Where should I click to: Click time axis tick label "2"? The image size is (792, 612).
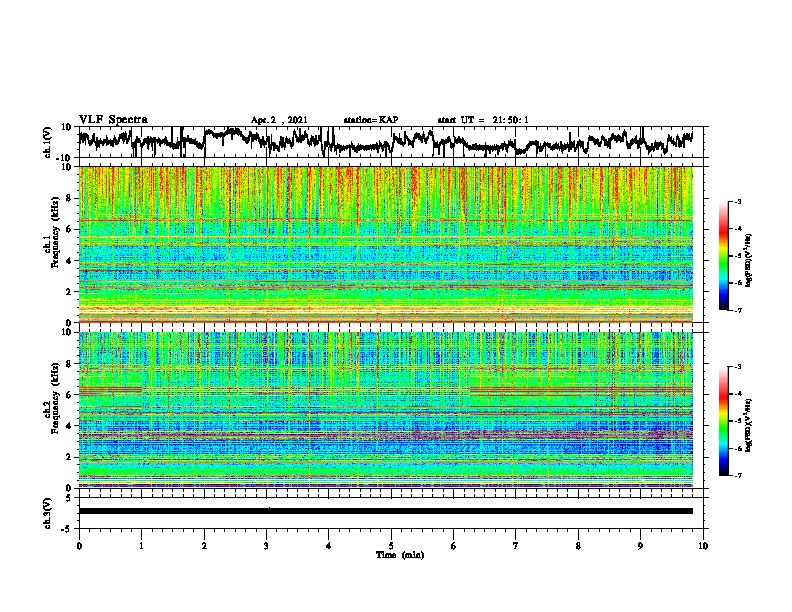[204, 546]
